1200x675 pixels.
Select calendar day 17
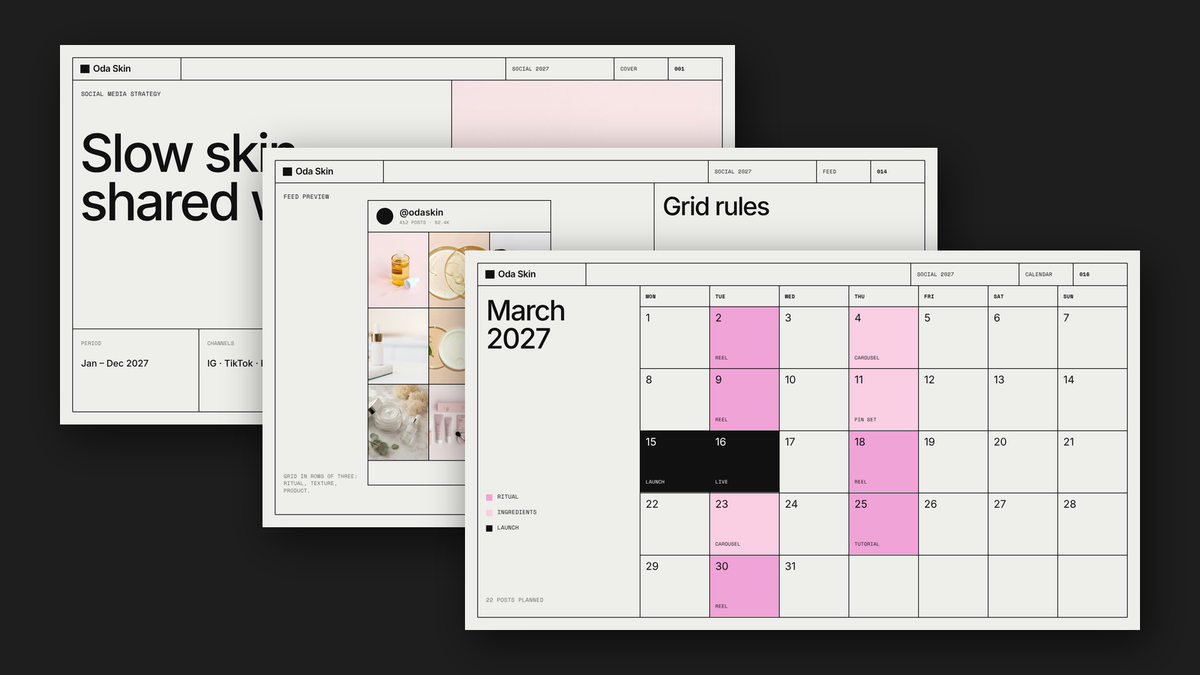click(814, 462)
